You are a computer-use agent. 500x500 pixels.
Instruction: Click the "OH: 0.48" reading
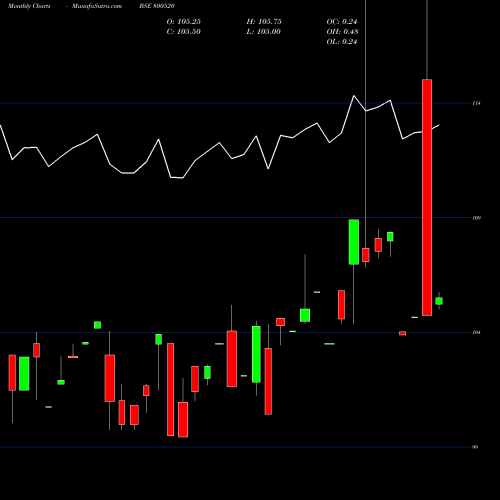pos(342,32)
